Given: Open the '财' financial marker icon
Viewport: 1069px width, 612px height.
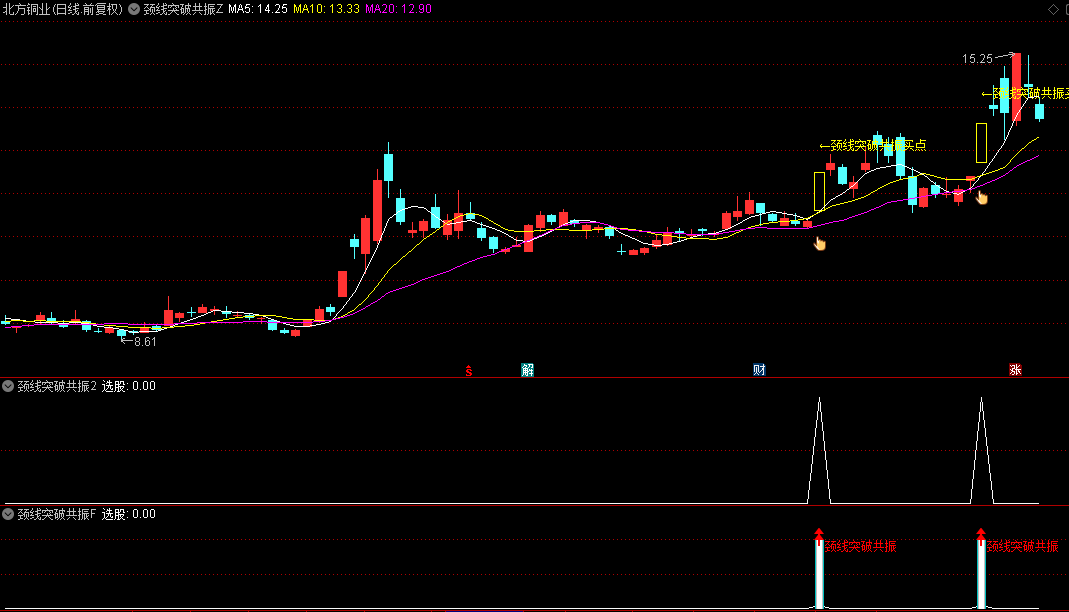Looking at the screenshot, I should pyautogui.click(x=759, y=370).
